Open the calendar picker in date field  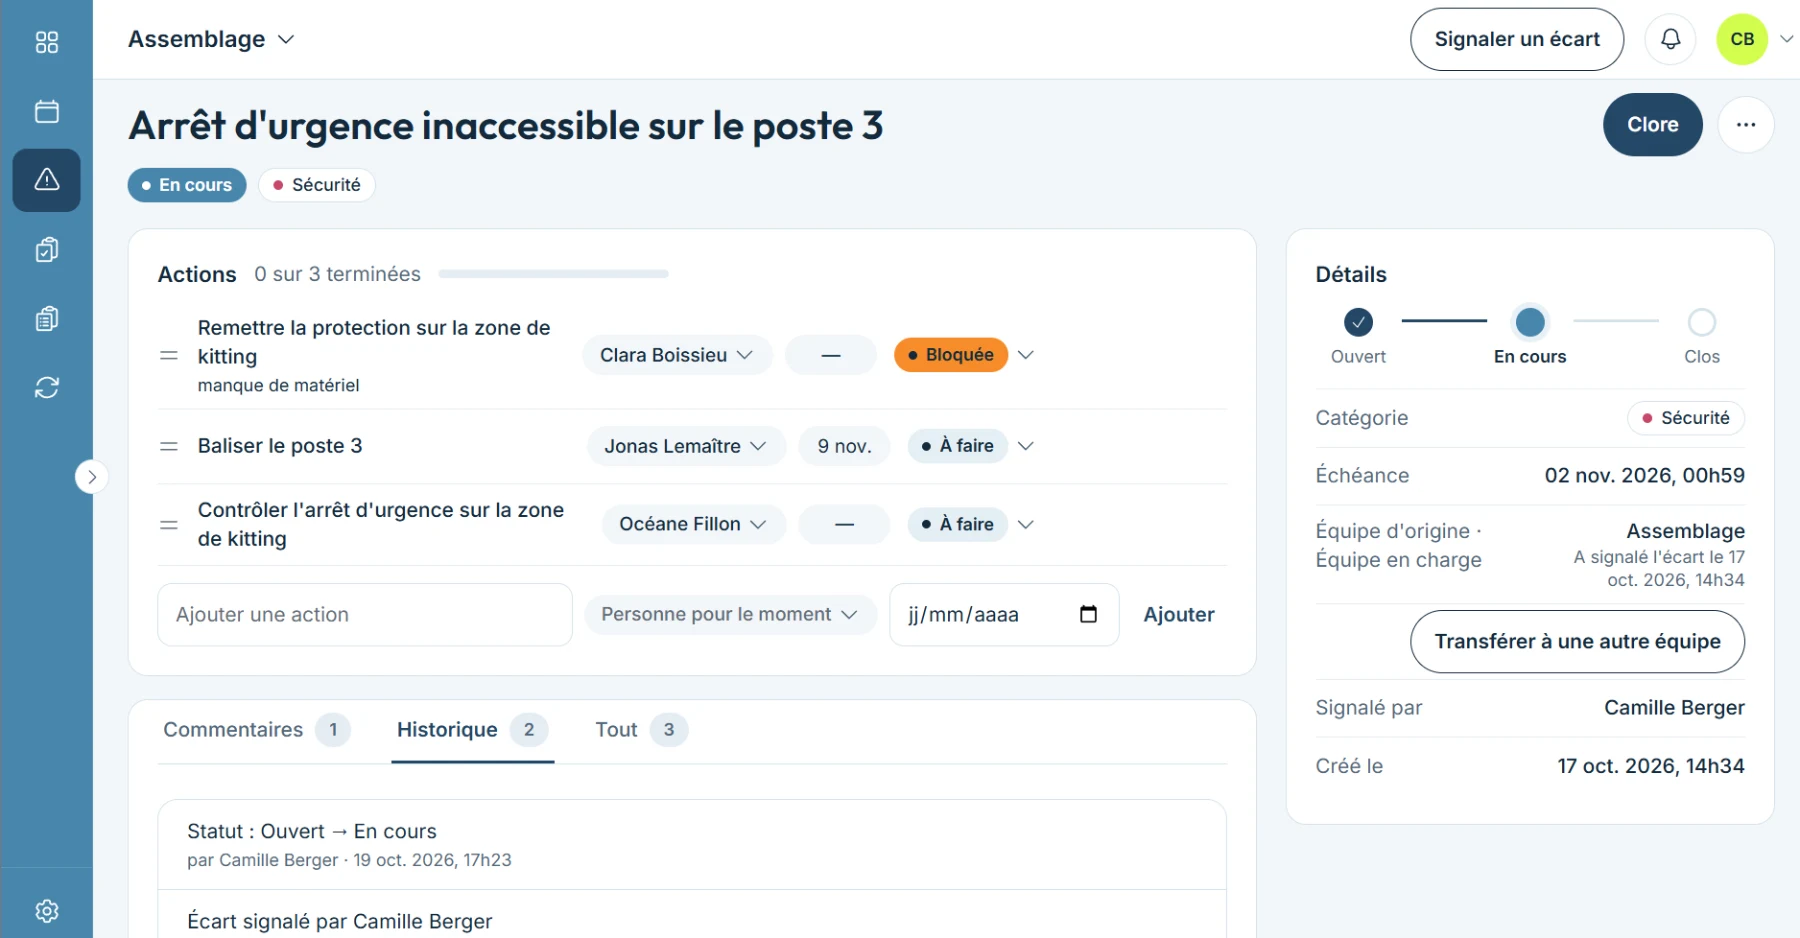click(x=1088, y=614)
